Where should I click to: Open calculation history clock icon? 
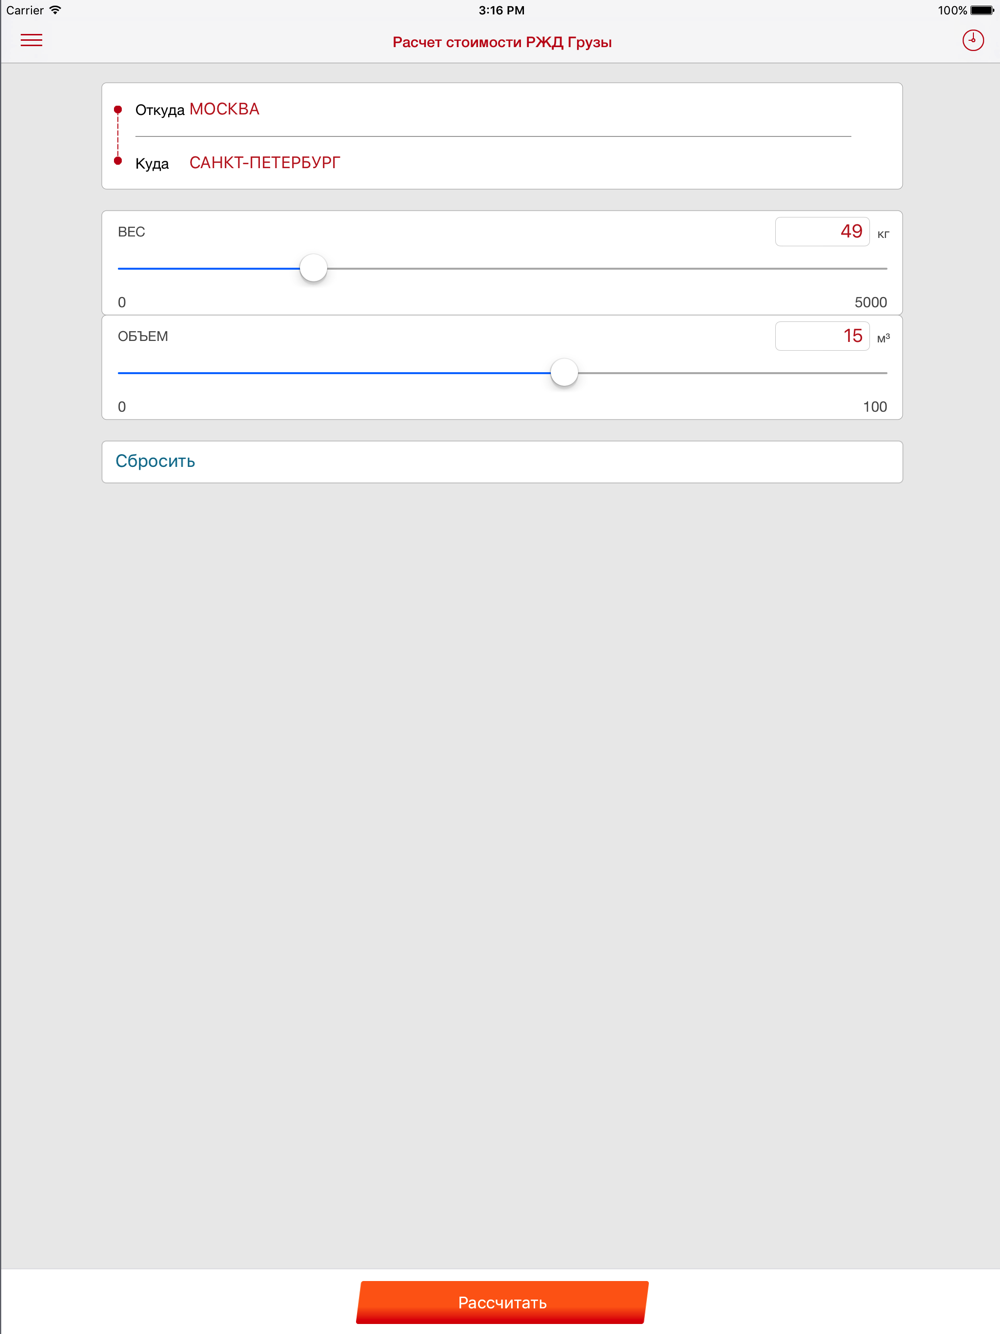coord(972,40)
